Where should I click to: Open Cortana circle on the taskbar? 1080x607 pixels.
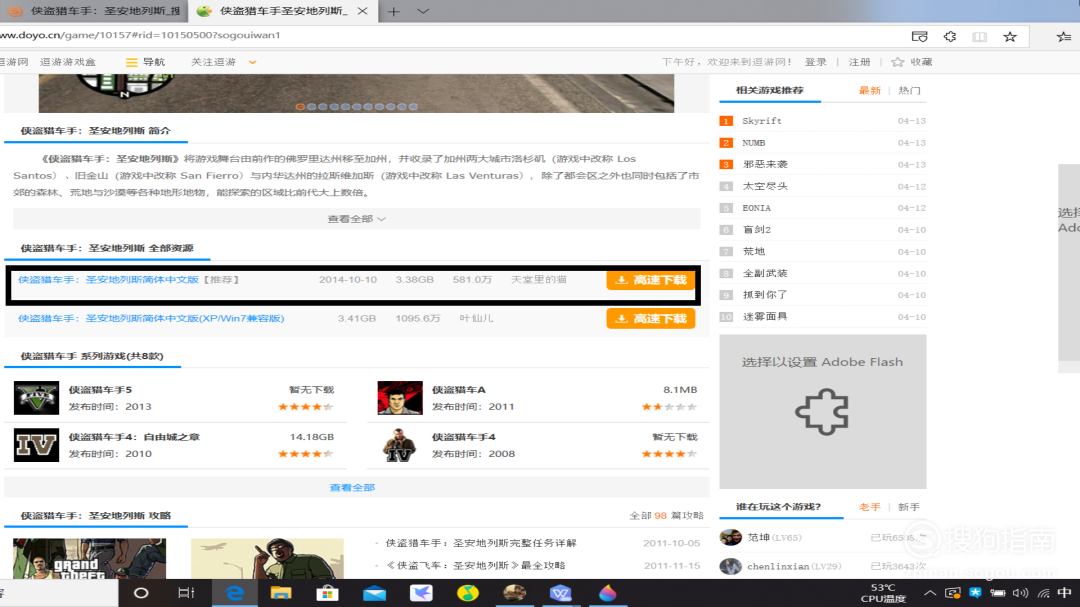tap(141, 593)
